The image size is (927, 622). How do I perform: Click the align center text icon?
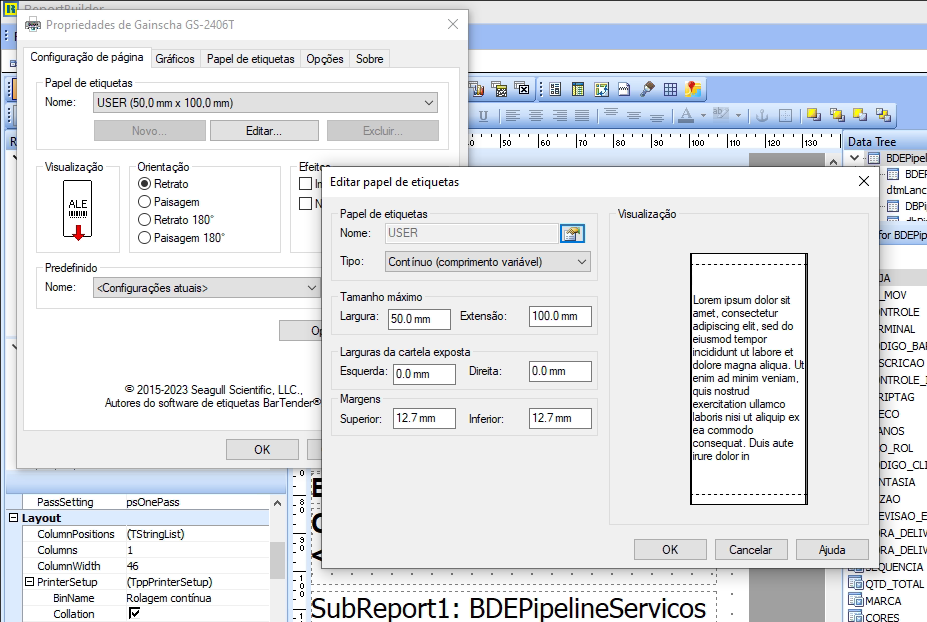coord(536,116)
